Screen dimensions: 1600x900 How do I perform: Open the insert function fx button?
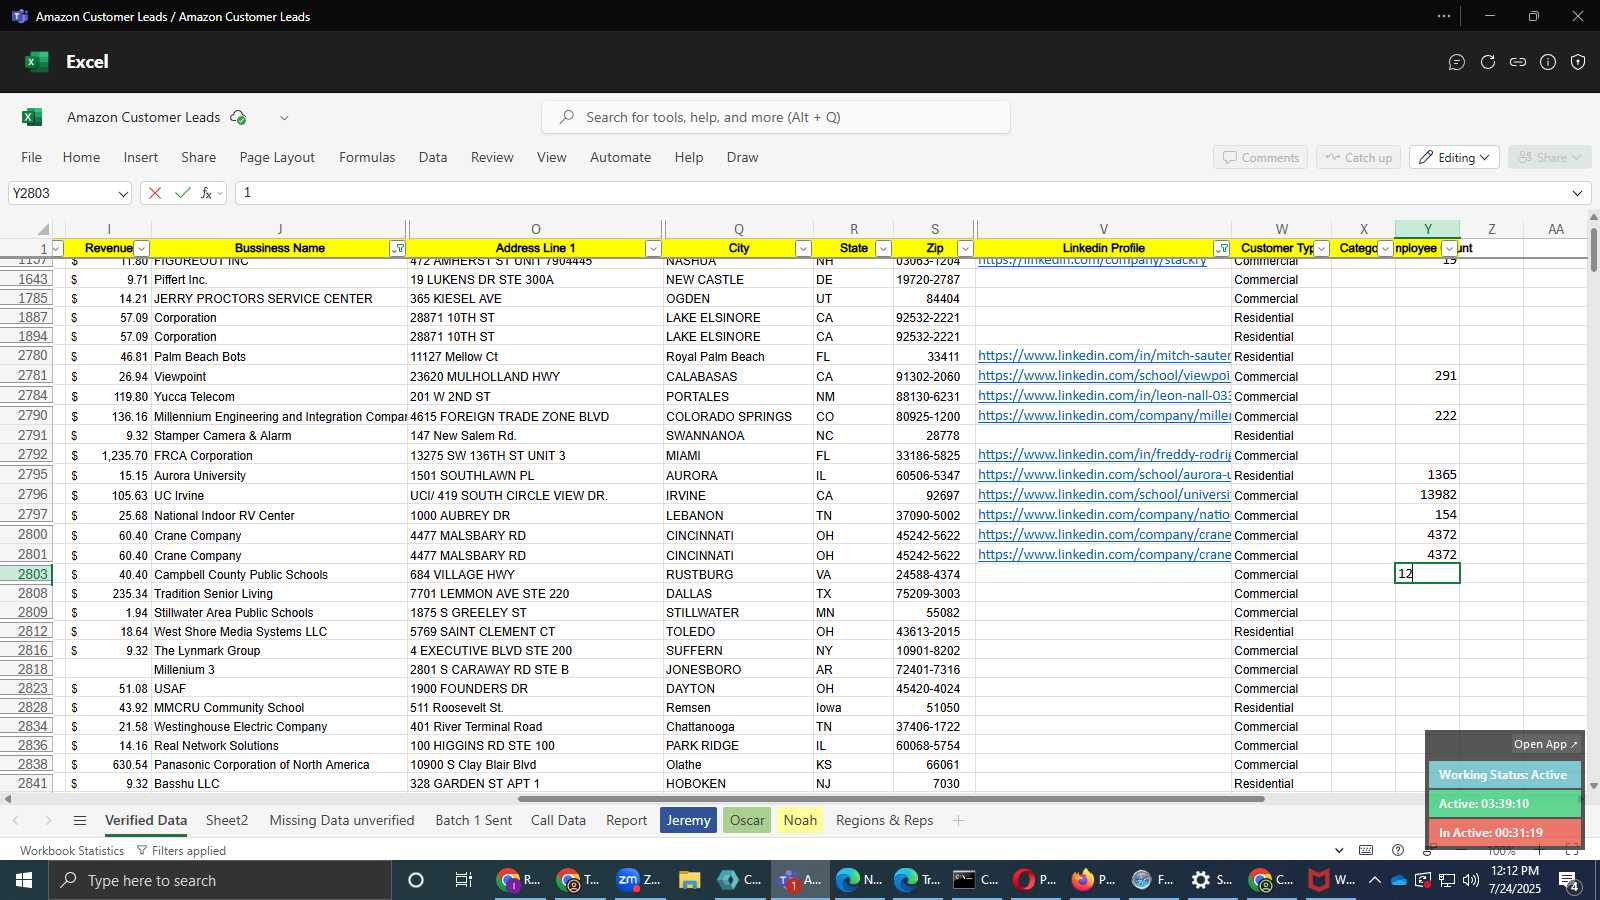[x=206, y=193]
